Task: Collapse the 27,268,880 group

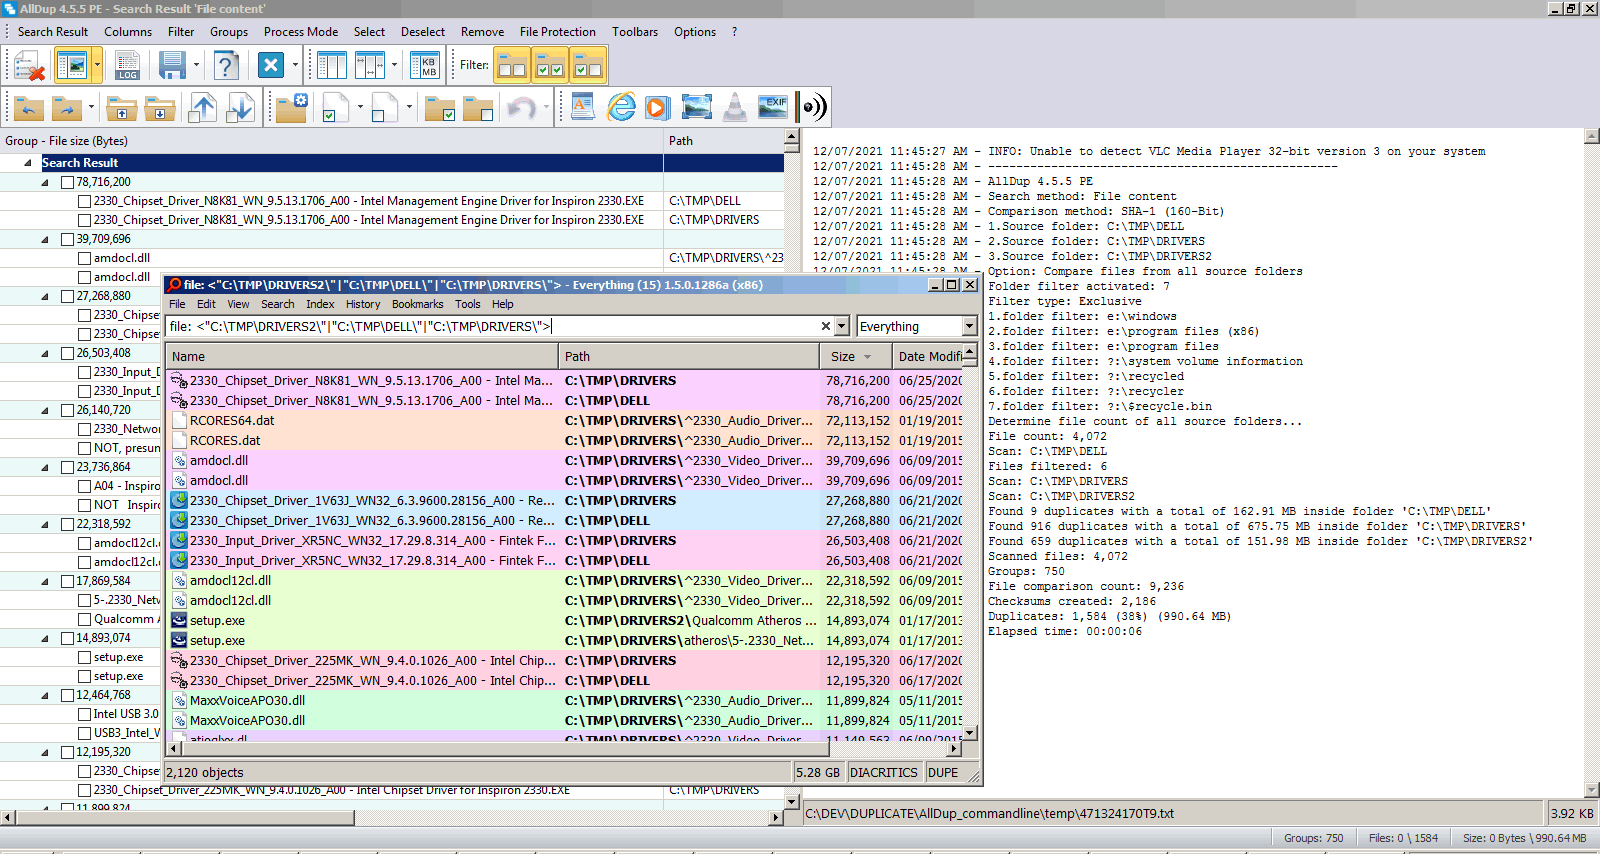Action: [x=45, y=297]
